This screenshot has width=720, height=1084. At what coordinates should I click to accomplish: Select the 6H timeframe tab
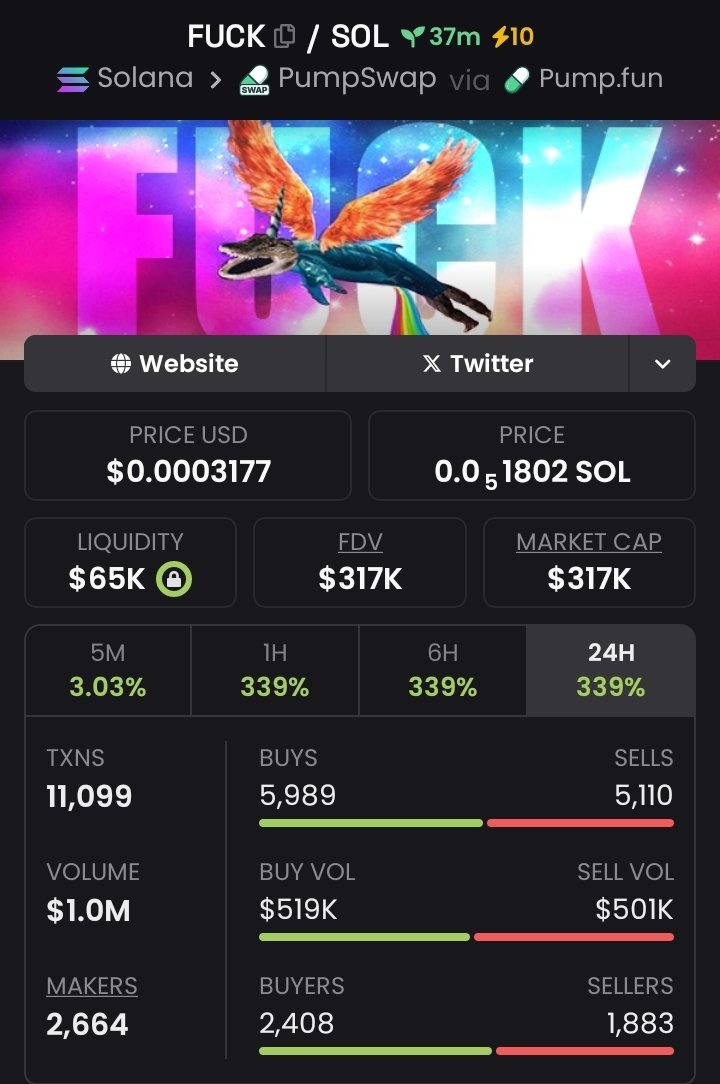tap(443, 670)
